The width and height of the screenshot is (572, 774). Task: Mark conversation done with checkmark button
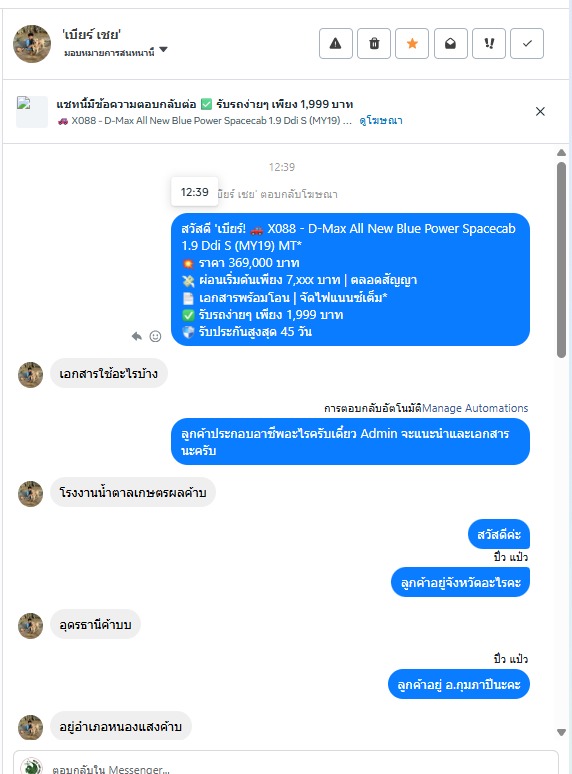tap(527, 44)
